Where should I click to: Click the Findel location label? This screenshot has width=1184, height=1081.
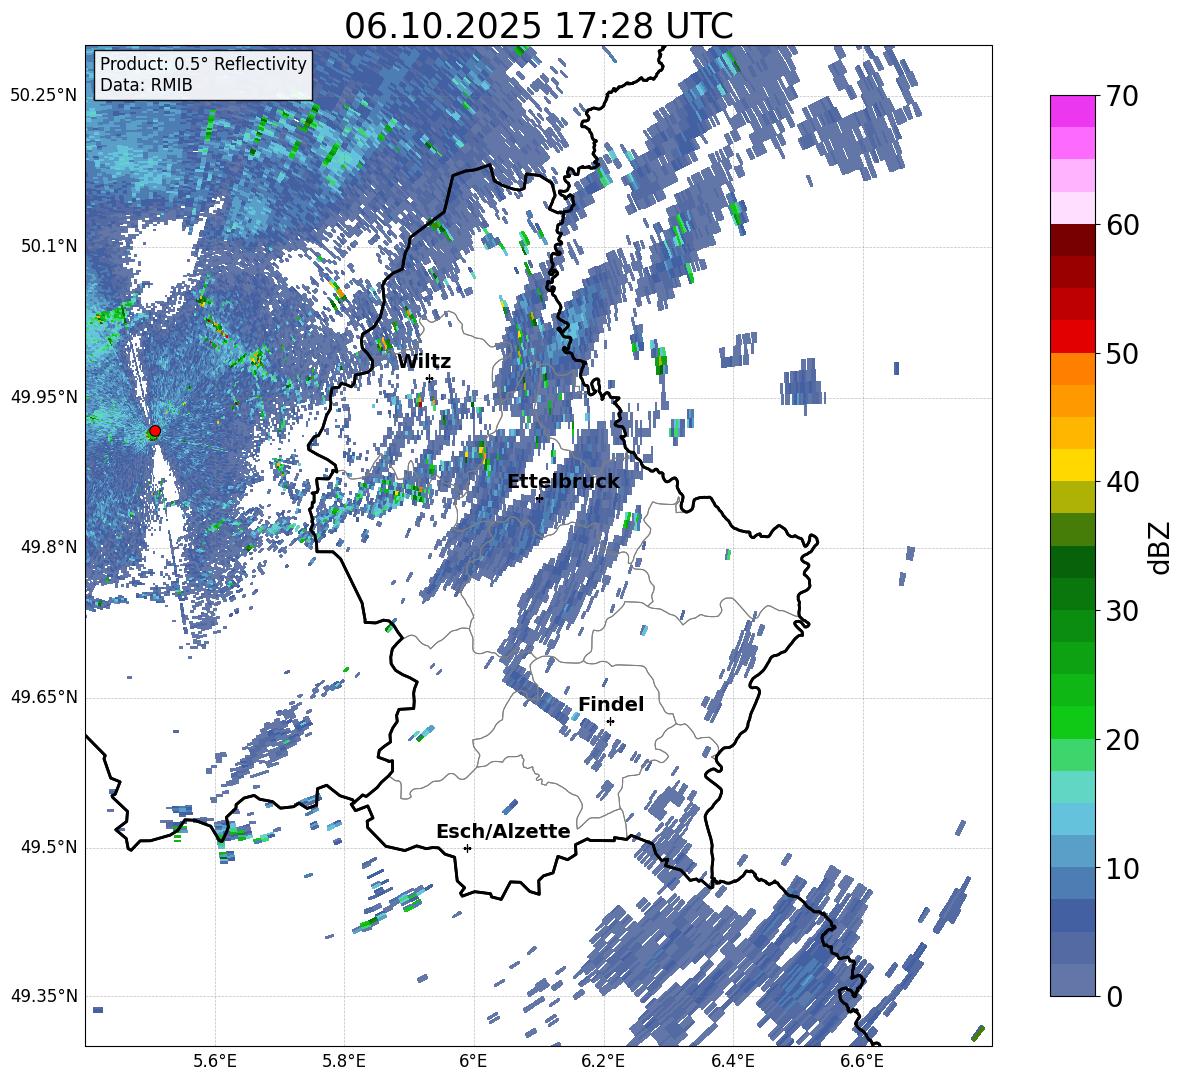point(611,704)
